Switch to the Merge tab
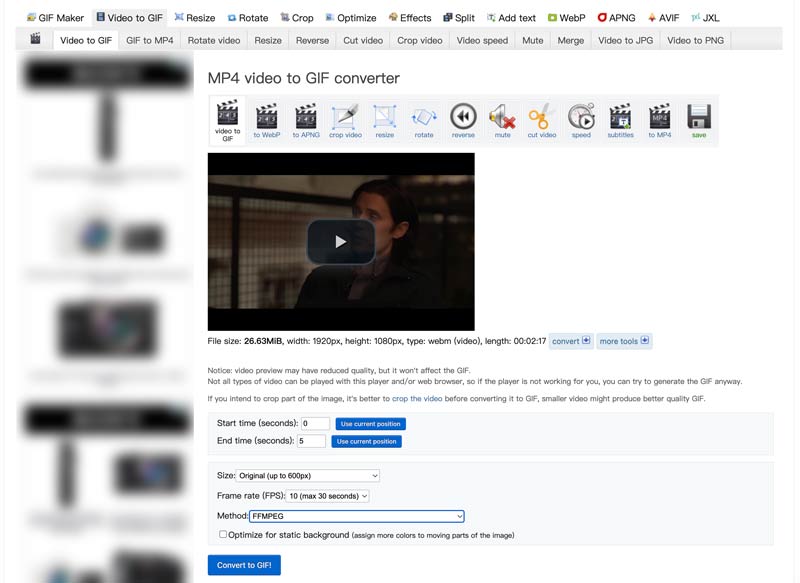This screenshot has height=583, width=800. click(570, 40)
